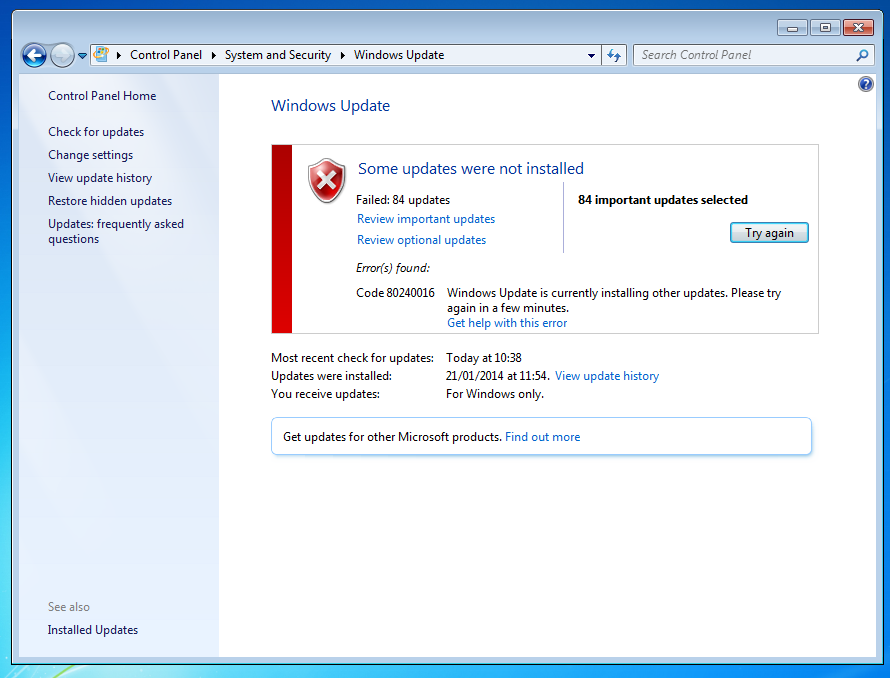Screen dimensions: 890x678
Task: Click the refresh button beside address bar
Action: tap(614, 56)
